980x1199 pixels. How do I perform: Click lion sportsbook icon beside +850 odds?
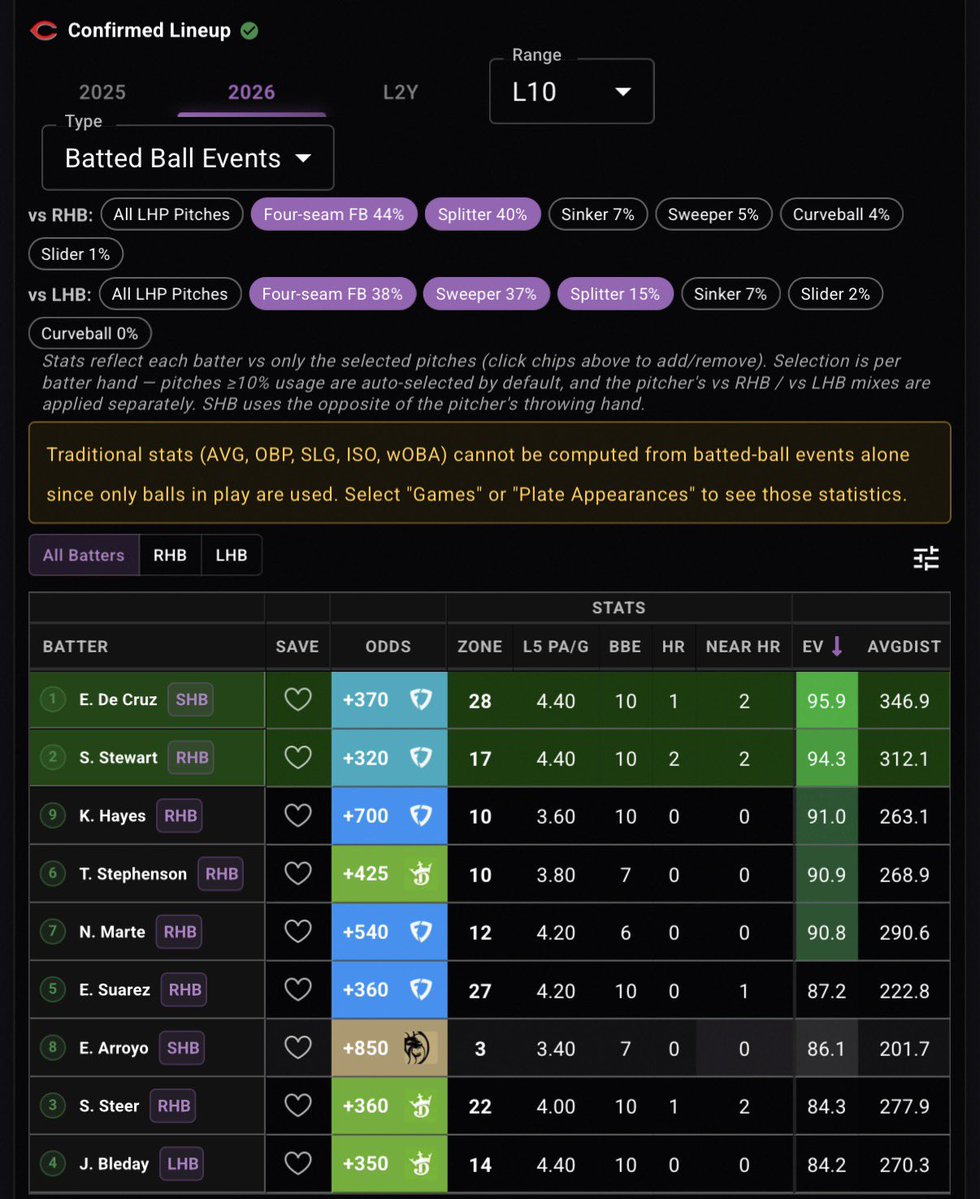417,1048
